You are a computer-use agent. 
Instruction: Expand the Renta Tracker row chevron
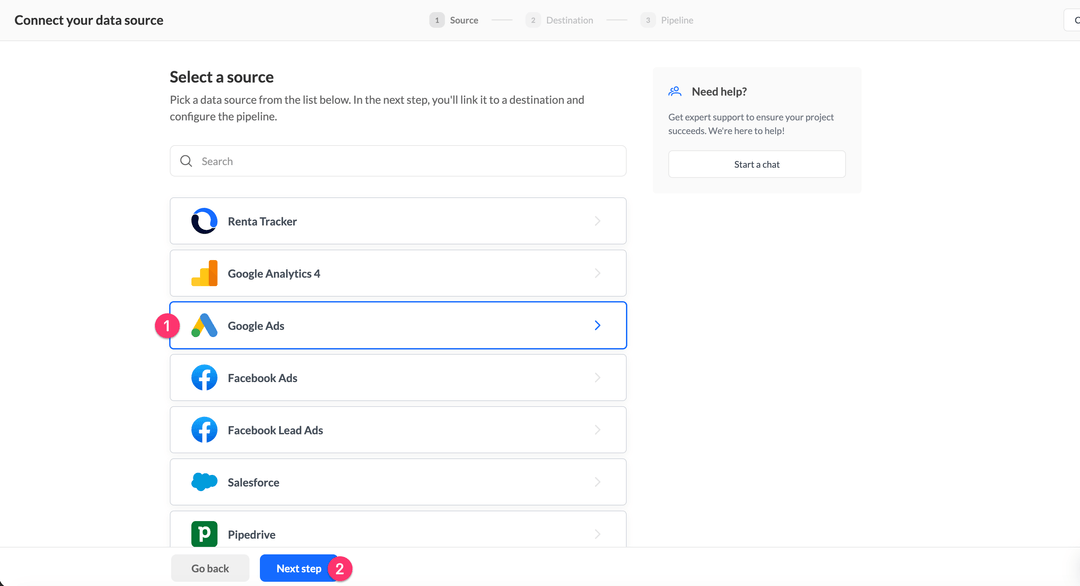tap(597, 221)
